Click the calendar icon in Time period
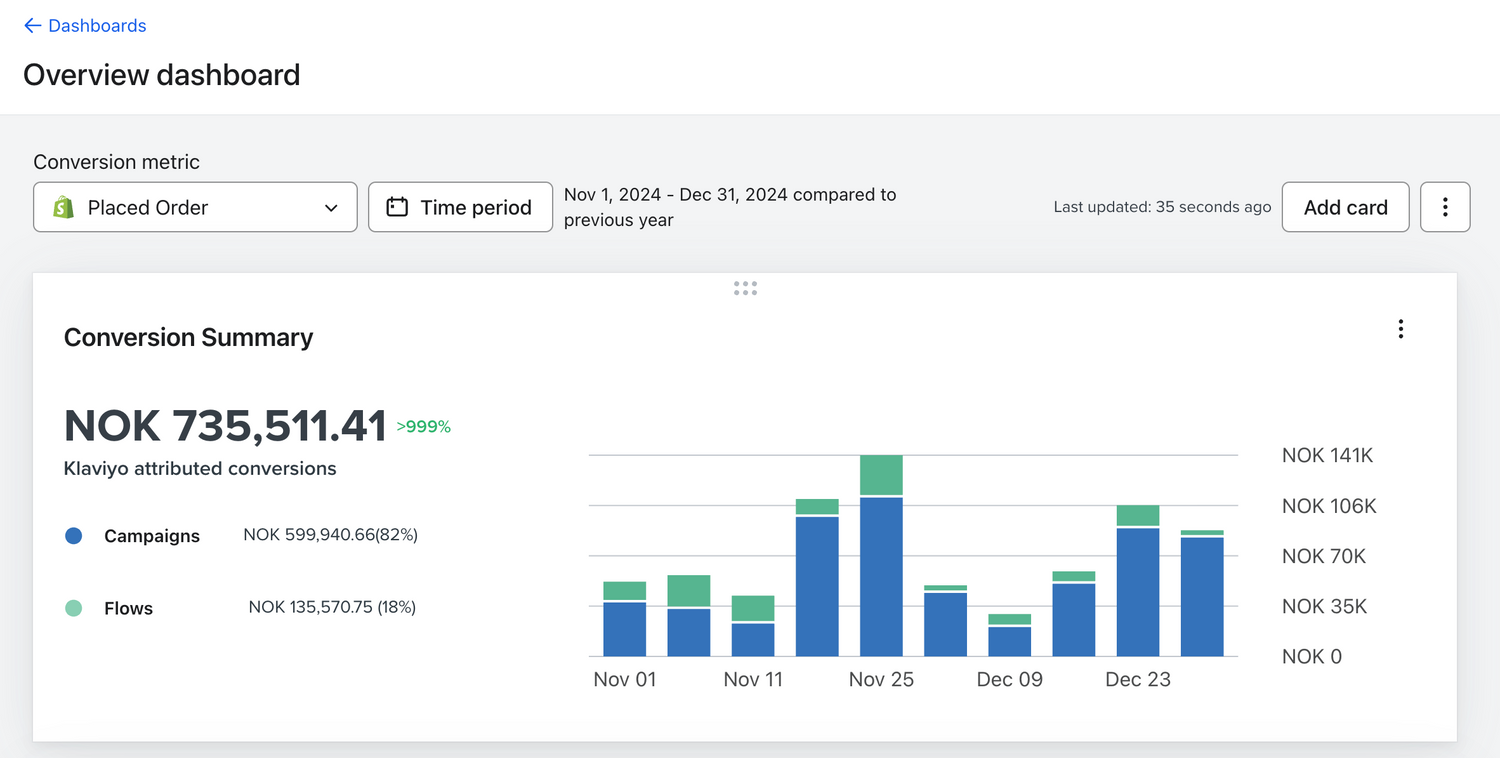The height and width of the screenshot is (758, 1500). tap(397, 207)
